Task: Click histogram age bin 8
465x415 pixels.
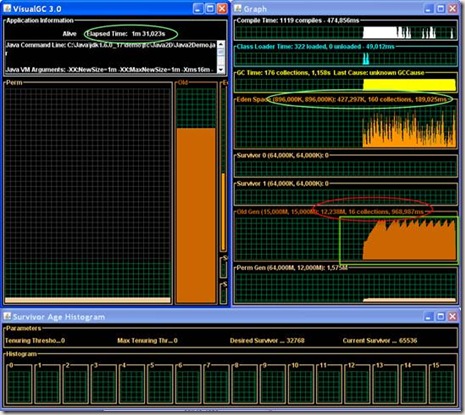Action: click(244, 384)
